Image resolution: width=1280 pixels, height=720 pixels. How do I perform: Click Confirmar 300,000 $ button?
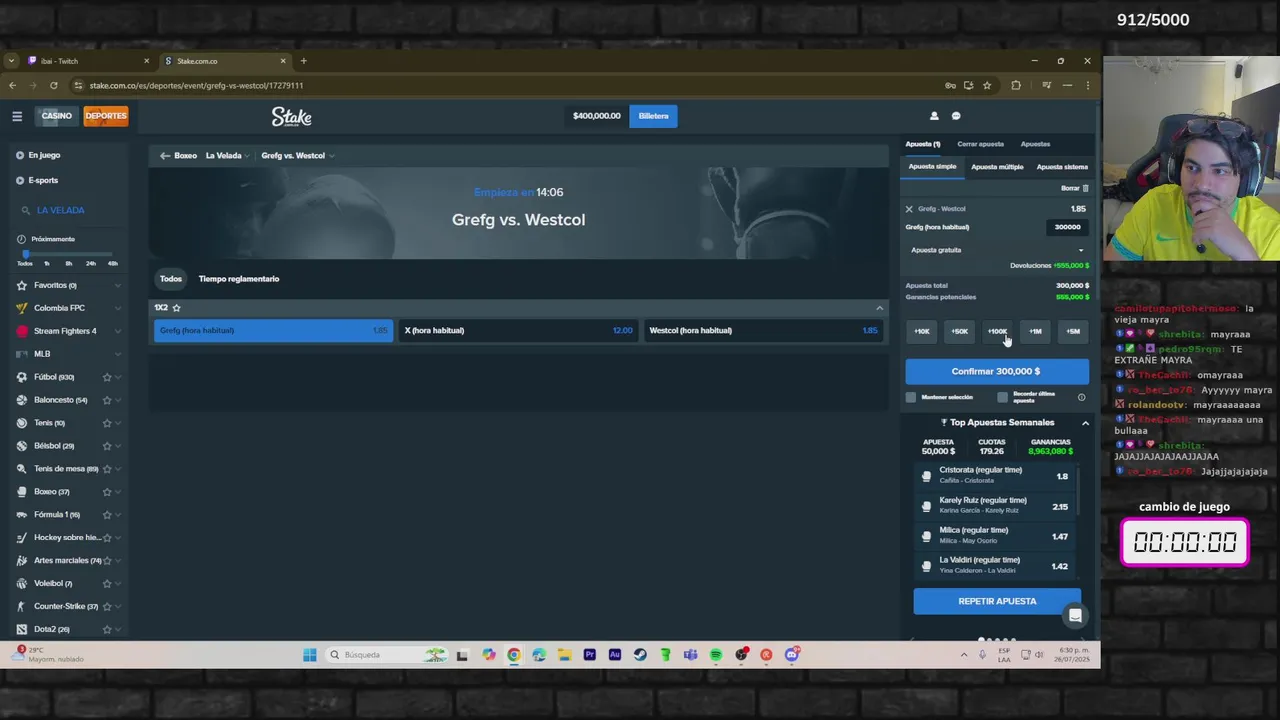(x=997, y=371)
